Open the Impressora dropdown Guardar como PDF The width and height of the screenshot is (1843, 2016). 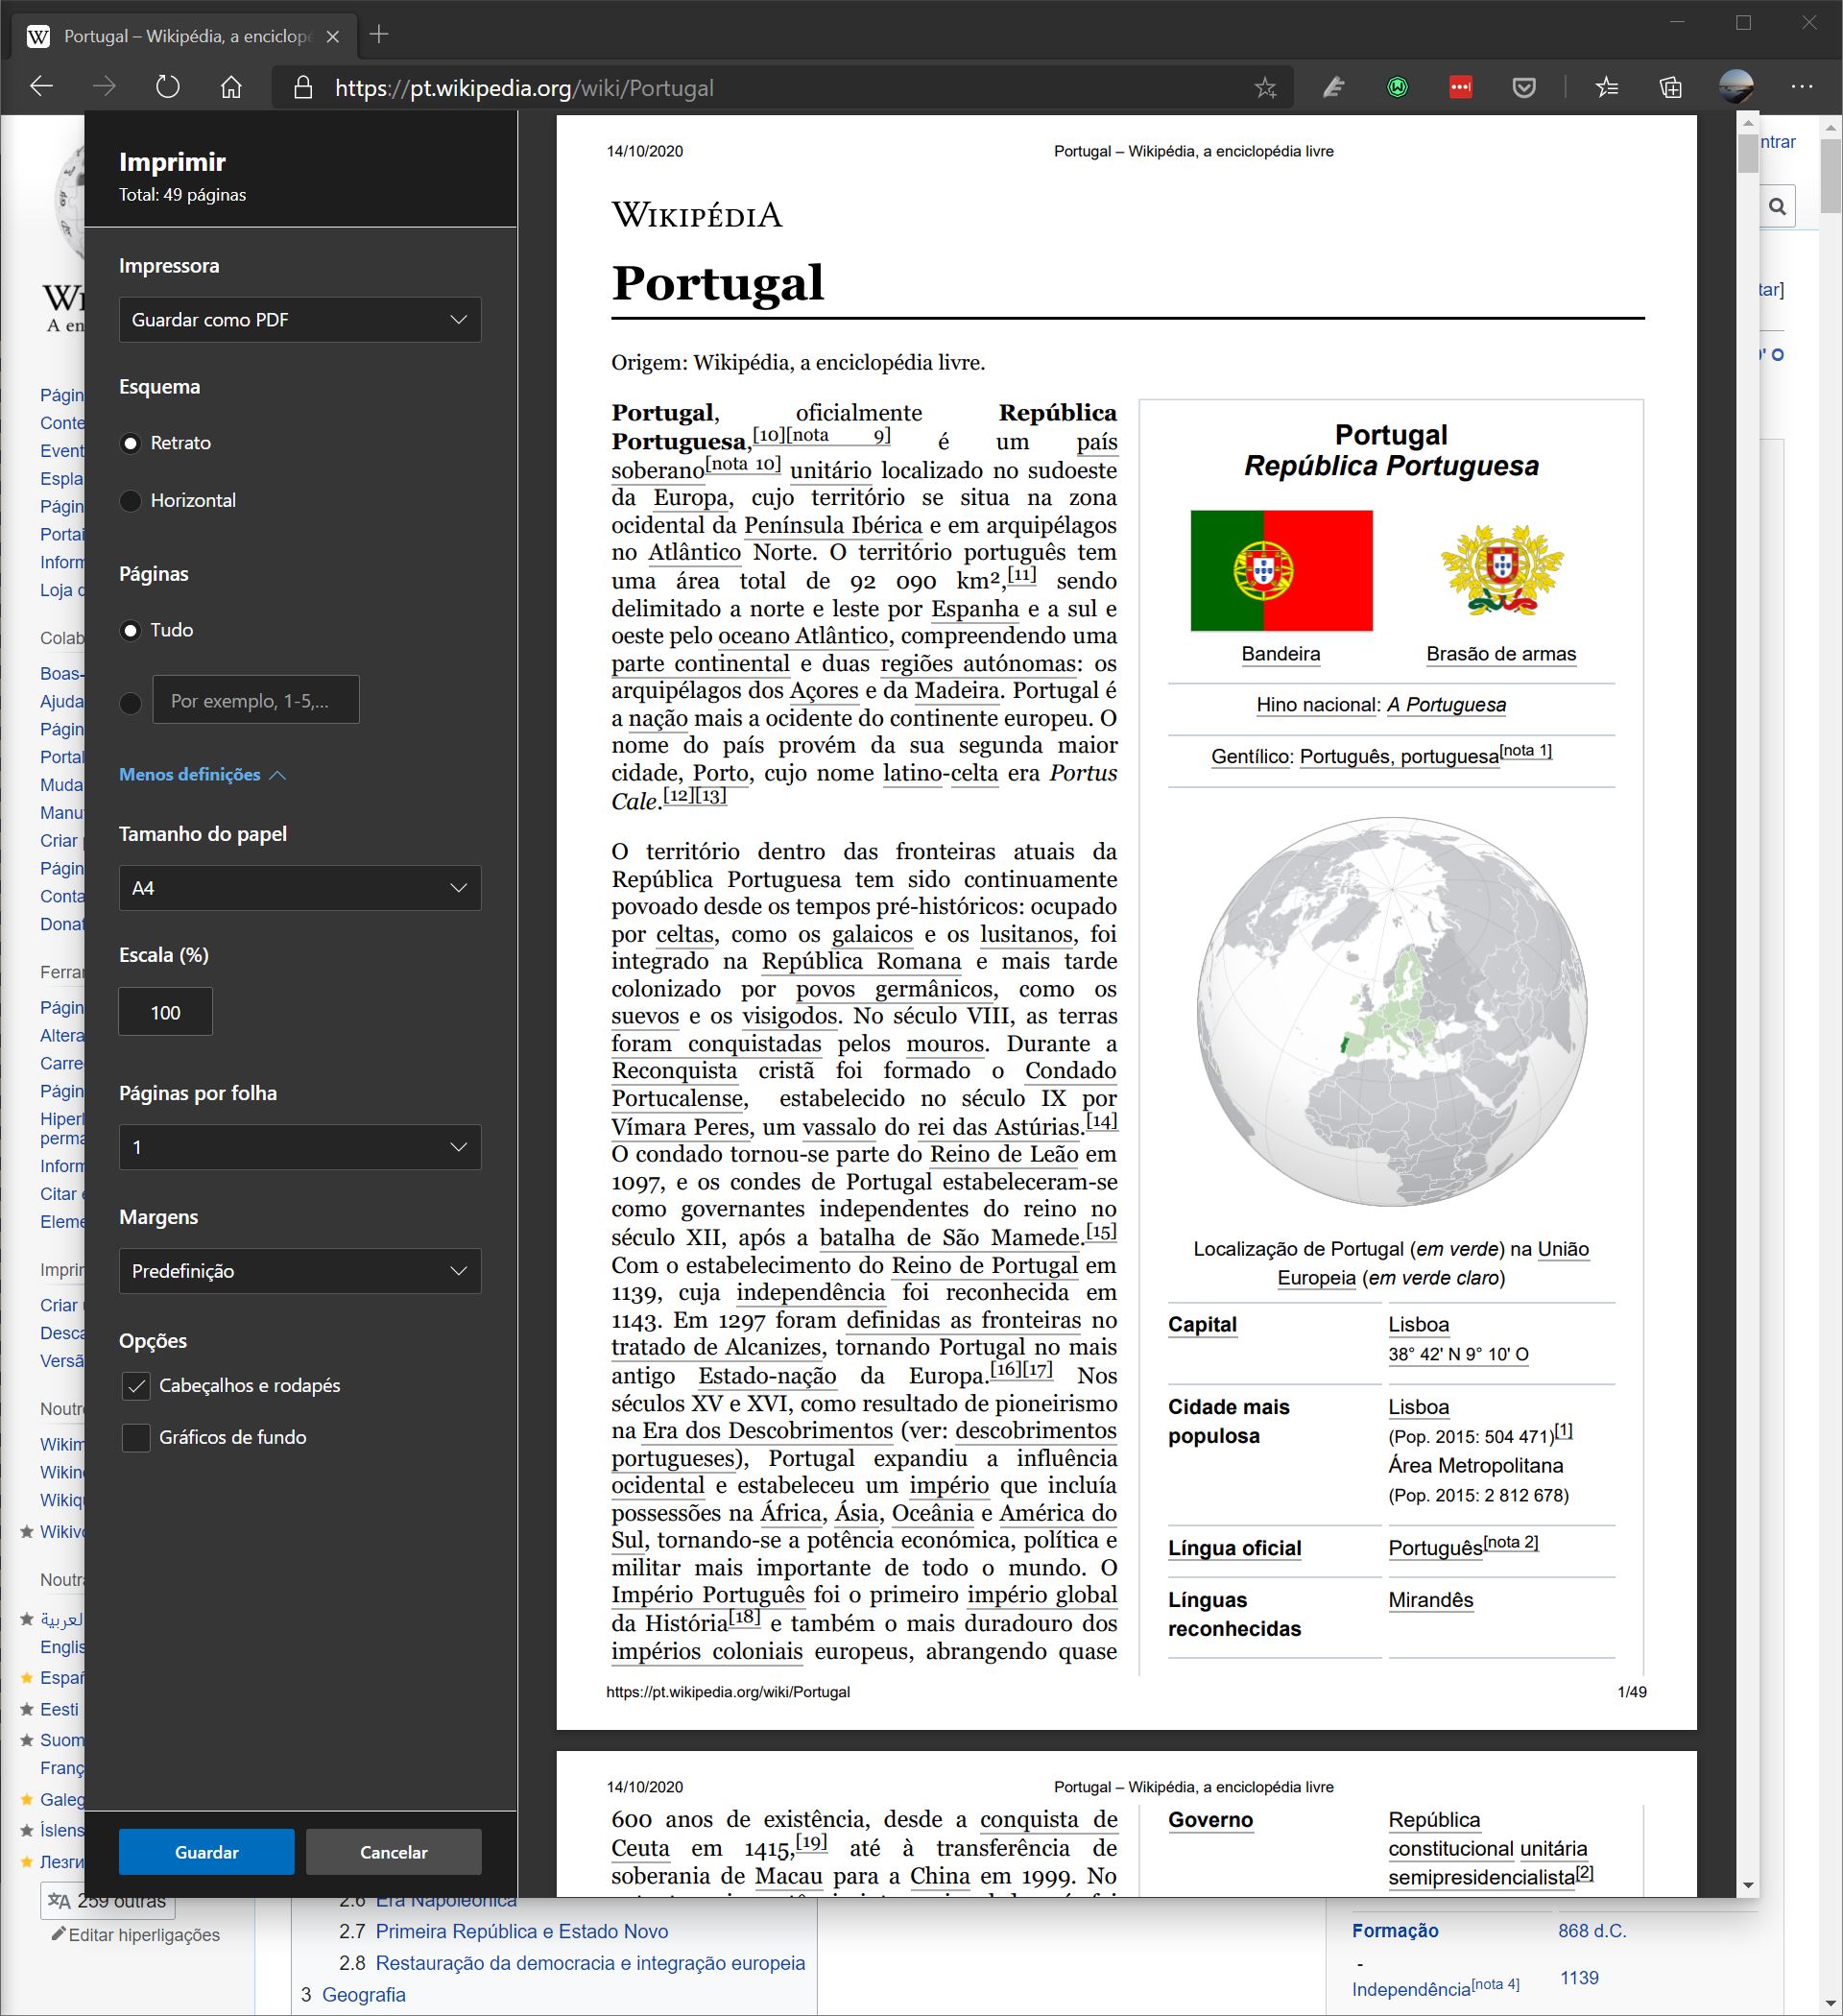300,320
